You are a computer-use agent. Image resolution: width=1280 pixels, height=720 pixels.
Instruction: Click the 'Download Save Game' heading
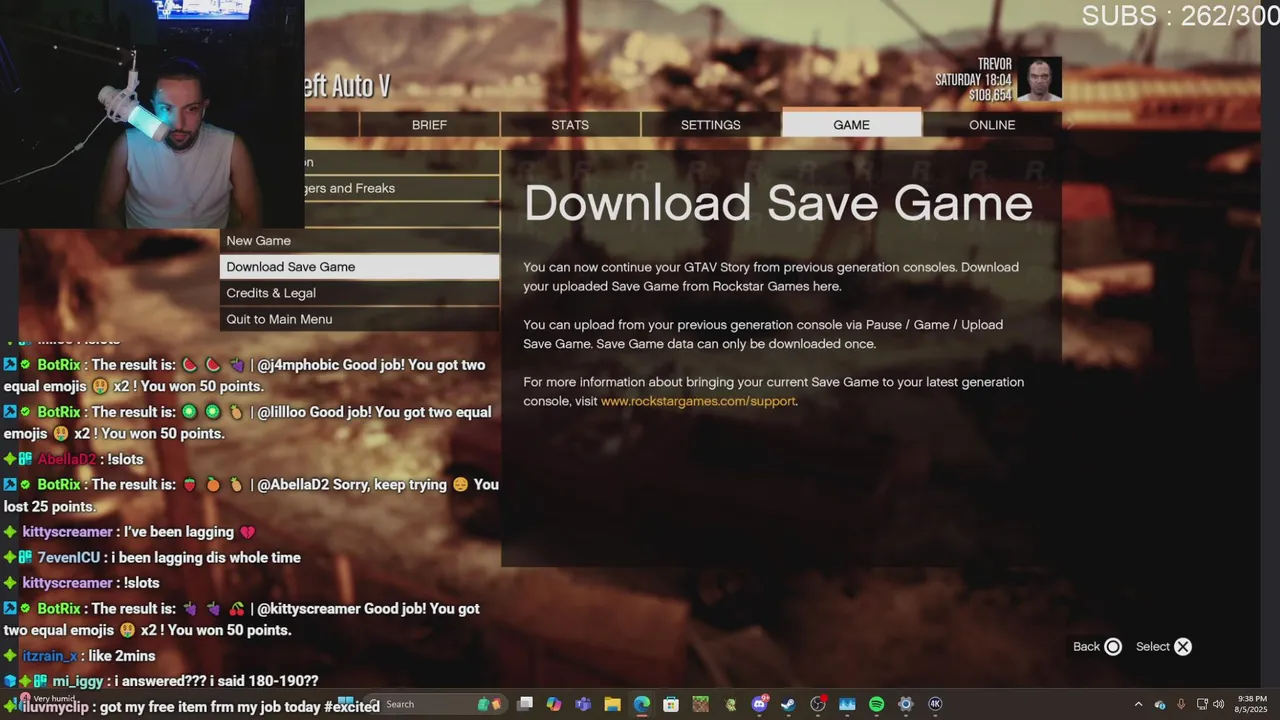[x=778, y=204]
